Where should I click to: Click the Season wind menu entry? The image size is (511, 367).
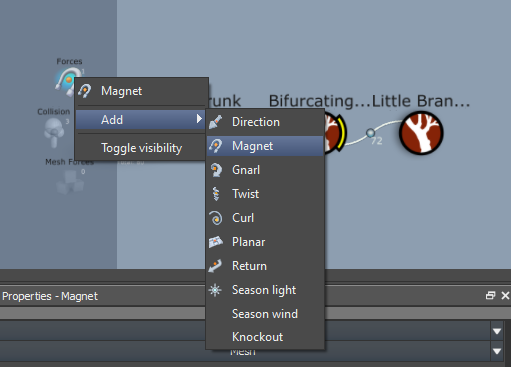(x=265, y=314)
